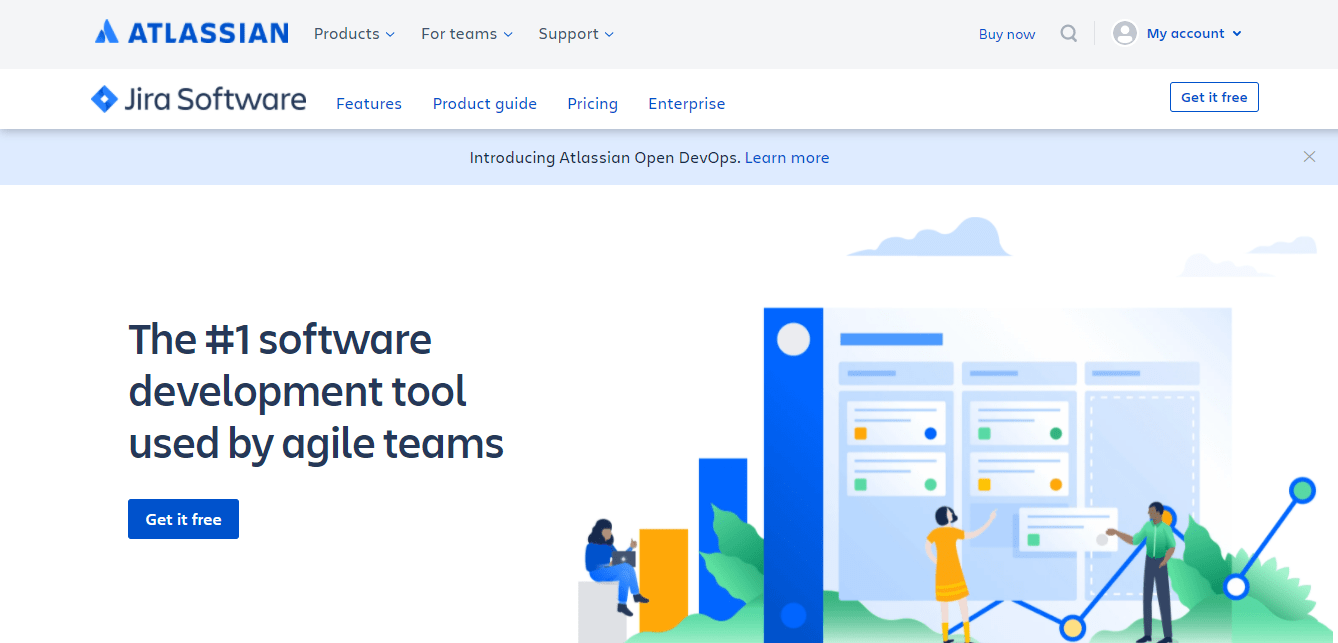1338x643 pixels.
Task: Dismiss the Open DevOps banner
Action: coord(1309,156)
